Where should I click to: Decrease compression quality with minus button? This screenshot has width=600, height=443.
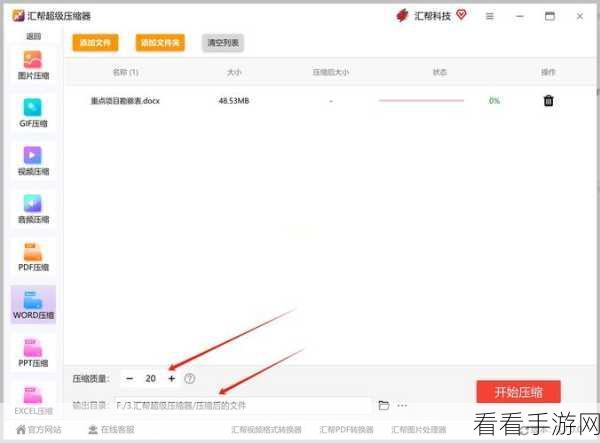130,378
